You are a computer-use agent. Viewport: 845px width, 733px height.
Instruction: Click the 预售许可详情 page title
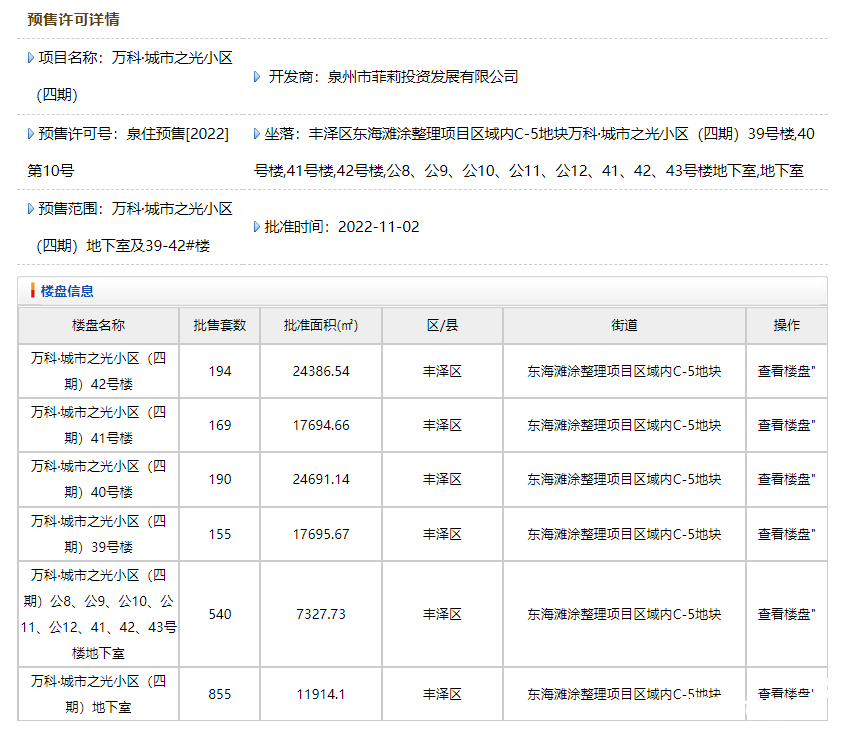click(73, 19)
